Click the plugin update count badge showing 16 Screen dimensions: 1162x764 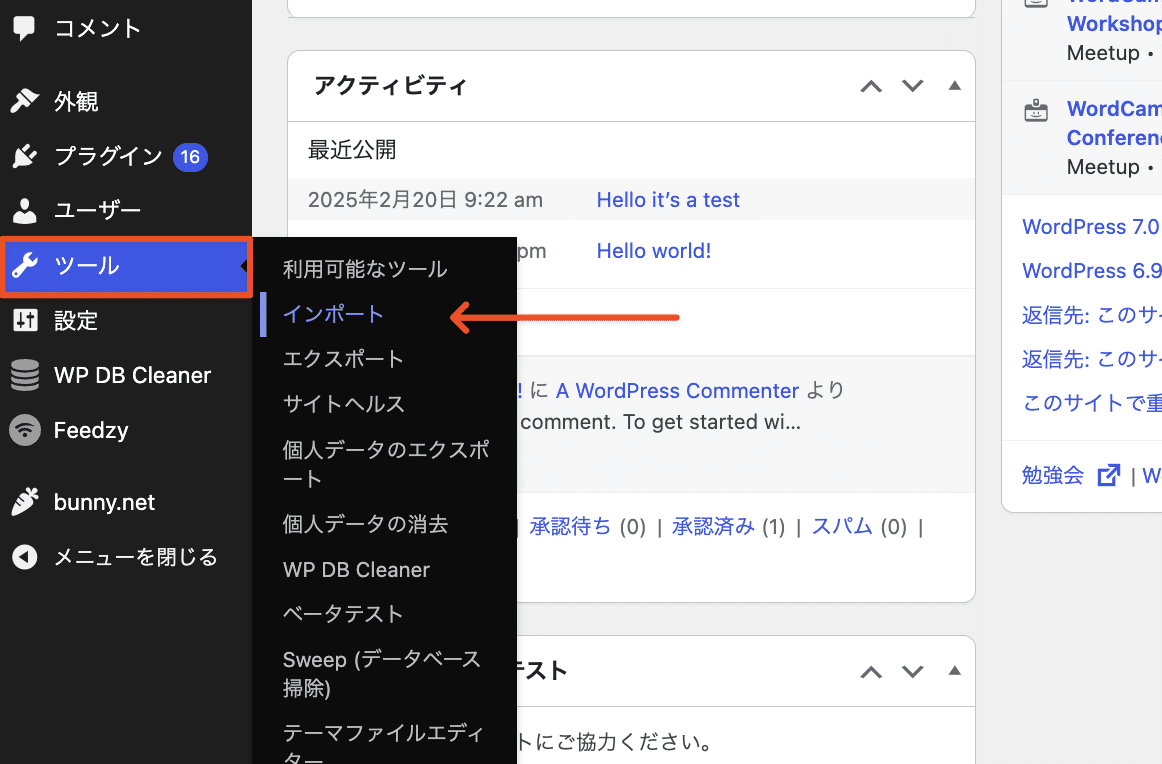pos(190,157)
